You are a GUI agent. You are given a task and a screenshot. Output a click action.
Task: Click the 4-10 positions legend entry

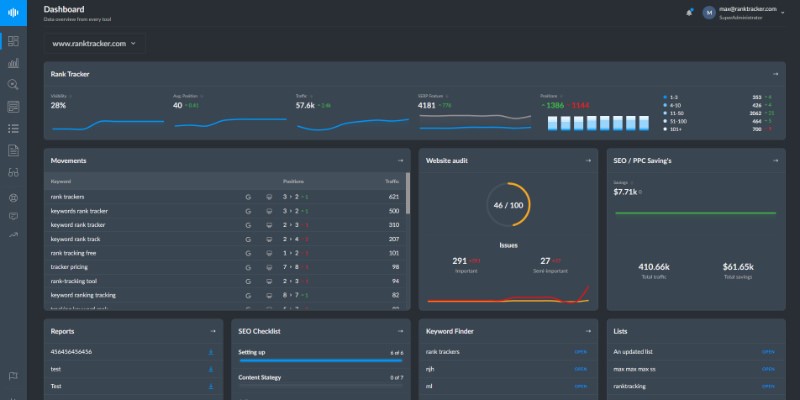(x=672, y=105)
